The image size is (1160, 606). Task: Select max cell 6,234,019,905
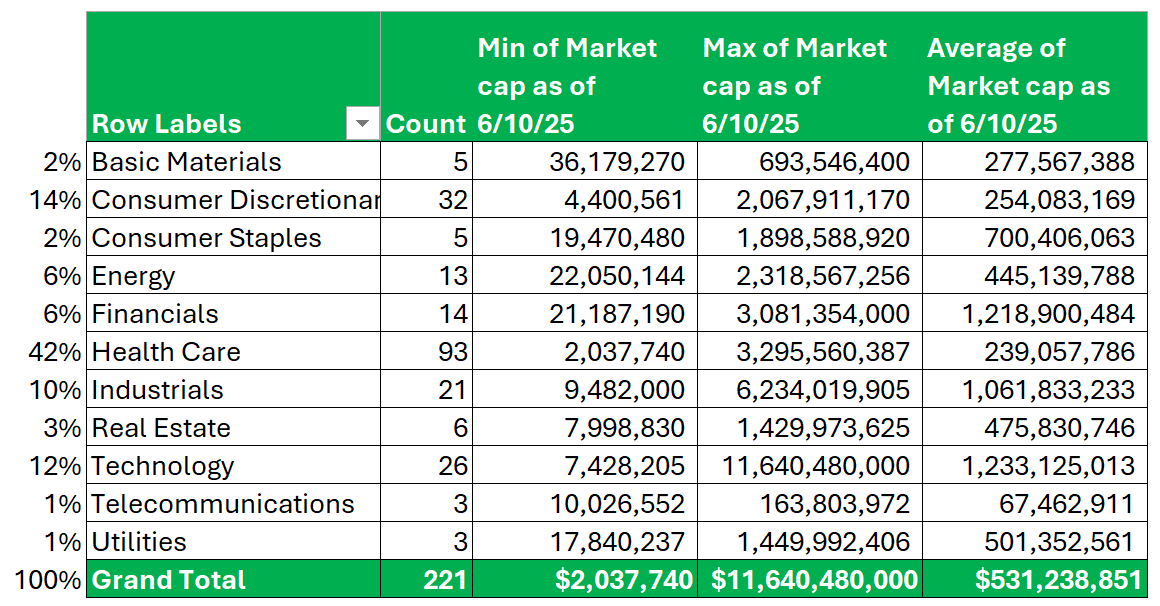pyautogui.click(x=809, y=388)
